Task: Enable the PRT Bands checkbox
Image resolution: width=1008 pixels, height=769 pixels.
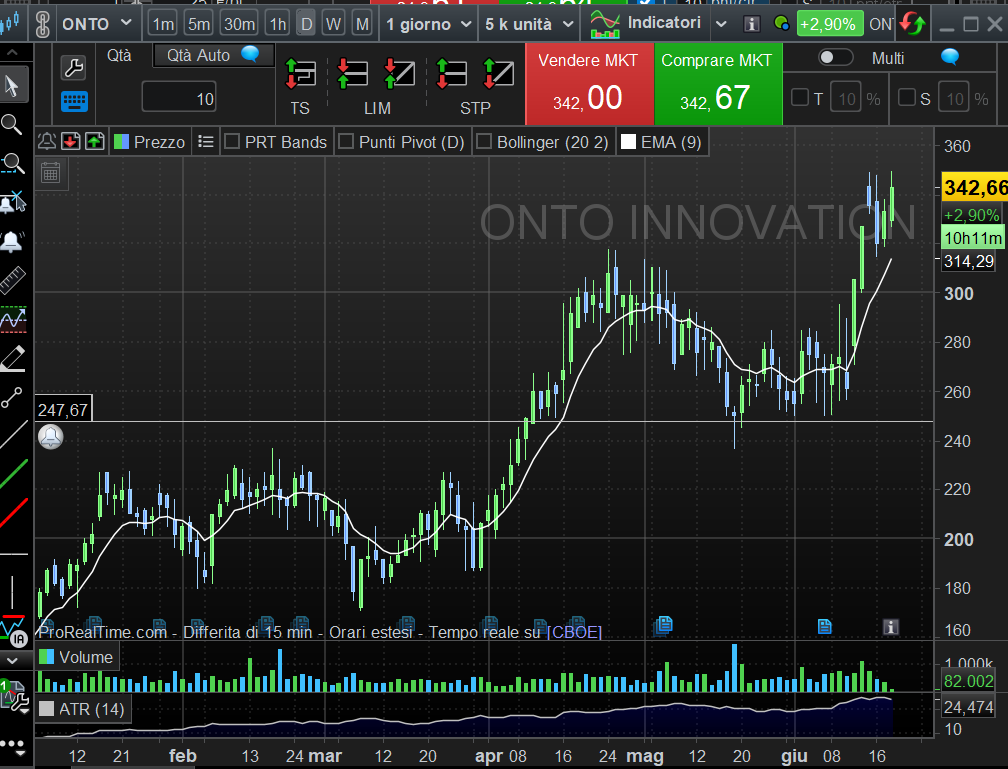Action: (232, 141)
